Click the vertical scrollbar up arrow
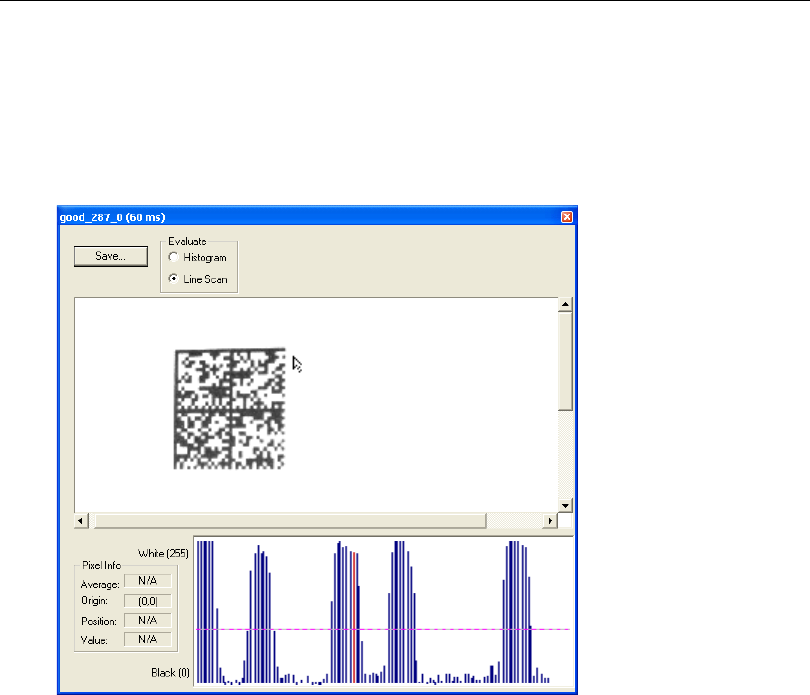The height and width of the screenshot is (695, 810). click(565, 305)
